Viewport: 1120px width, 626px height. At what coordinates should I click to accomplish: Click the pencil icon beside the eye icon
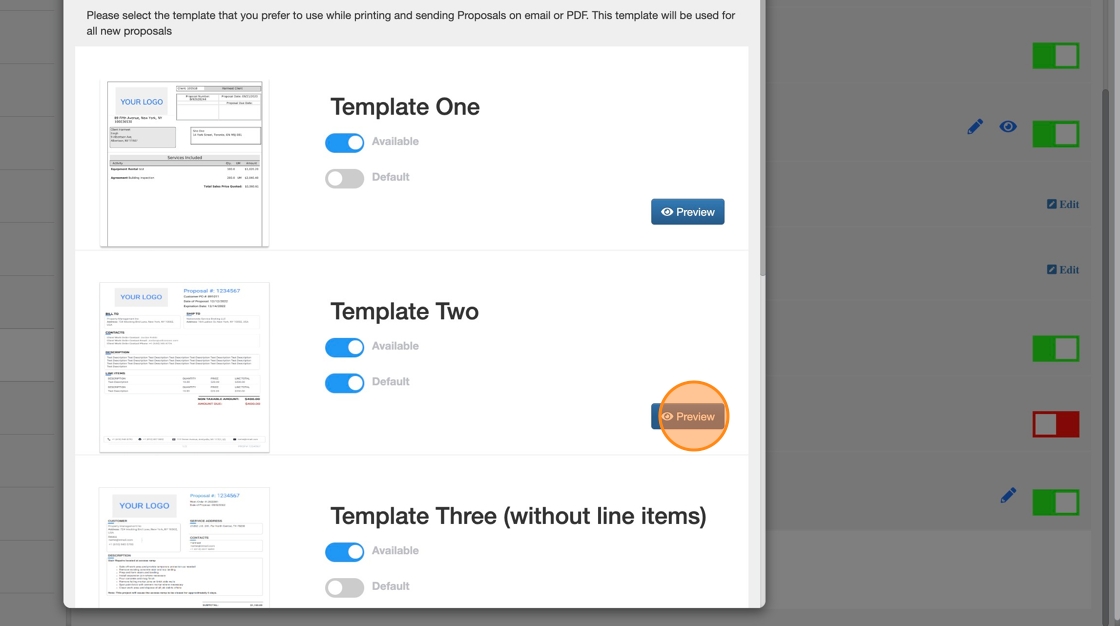point(975,127)
